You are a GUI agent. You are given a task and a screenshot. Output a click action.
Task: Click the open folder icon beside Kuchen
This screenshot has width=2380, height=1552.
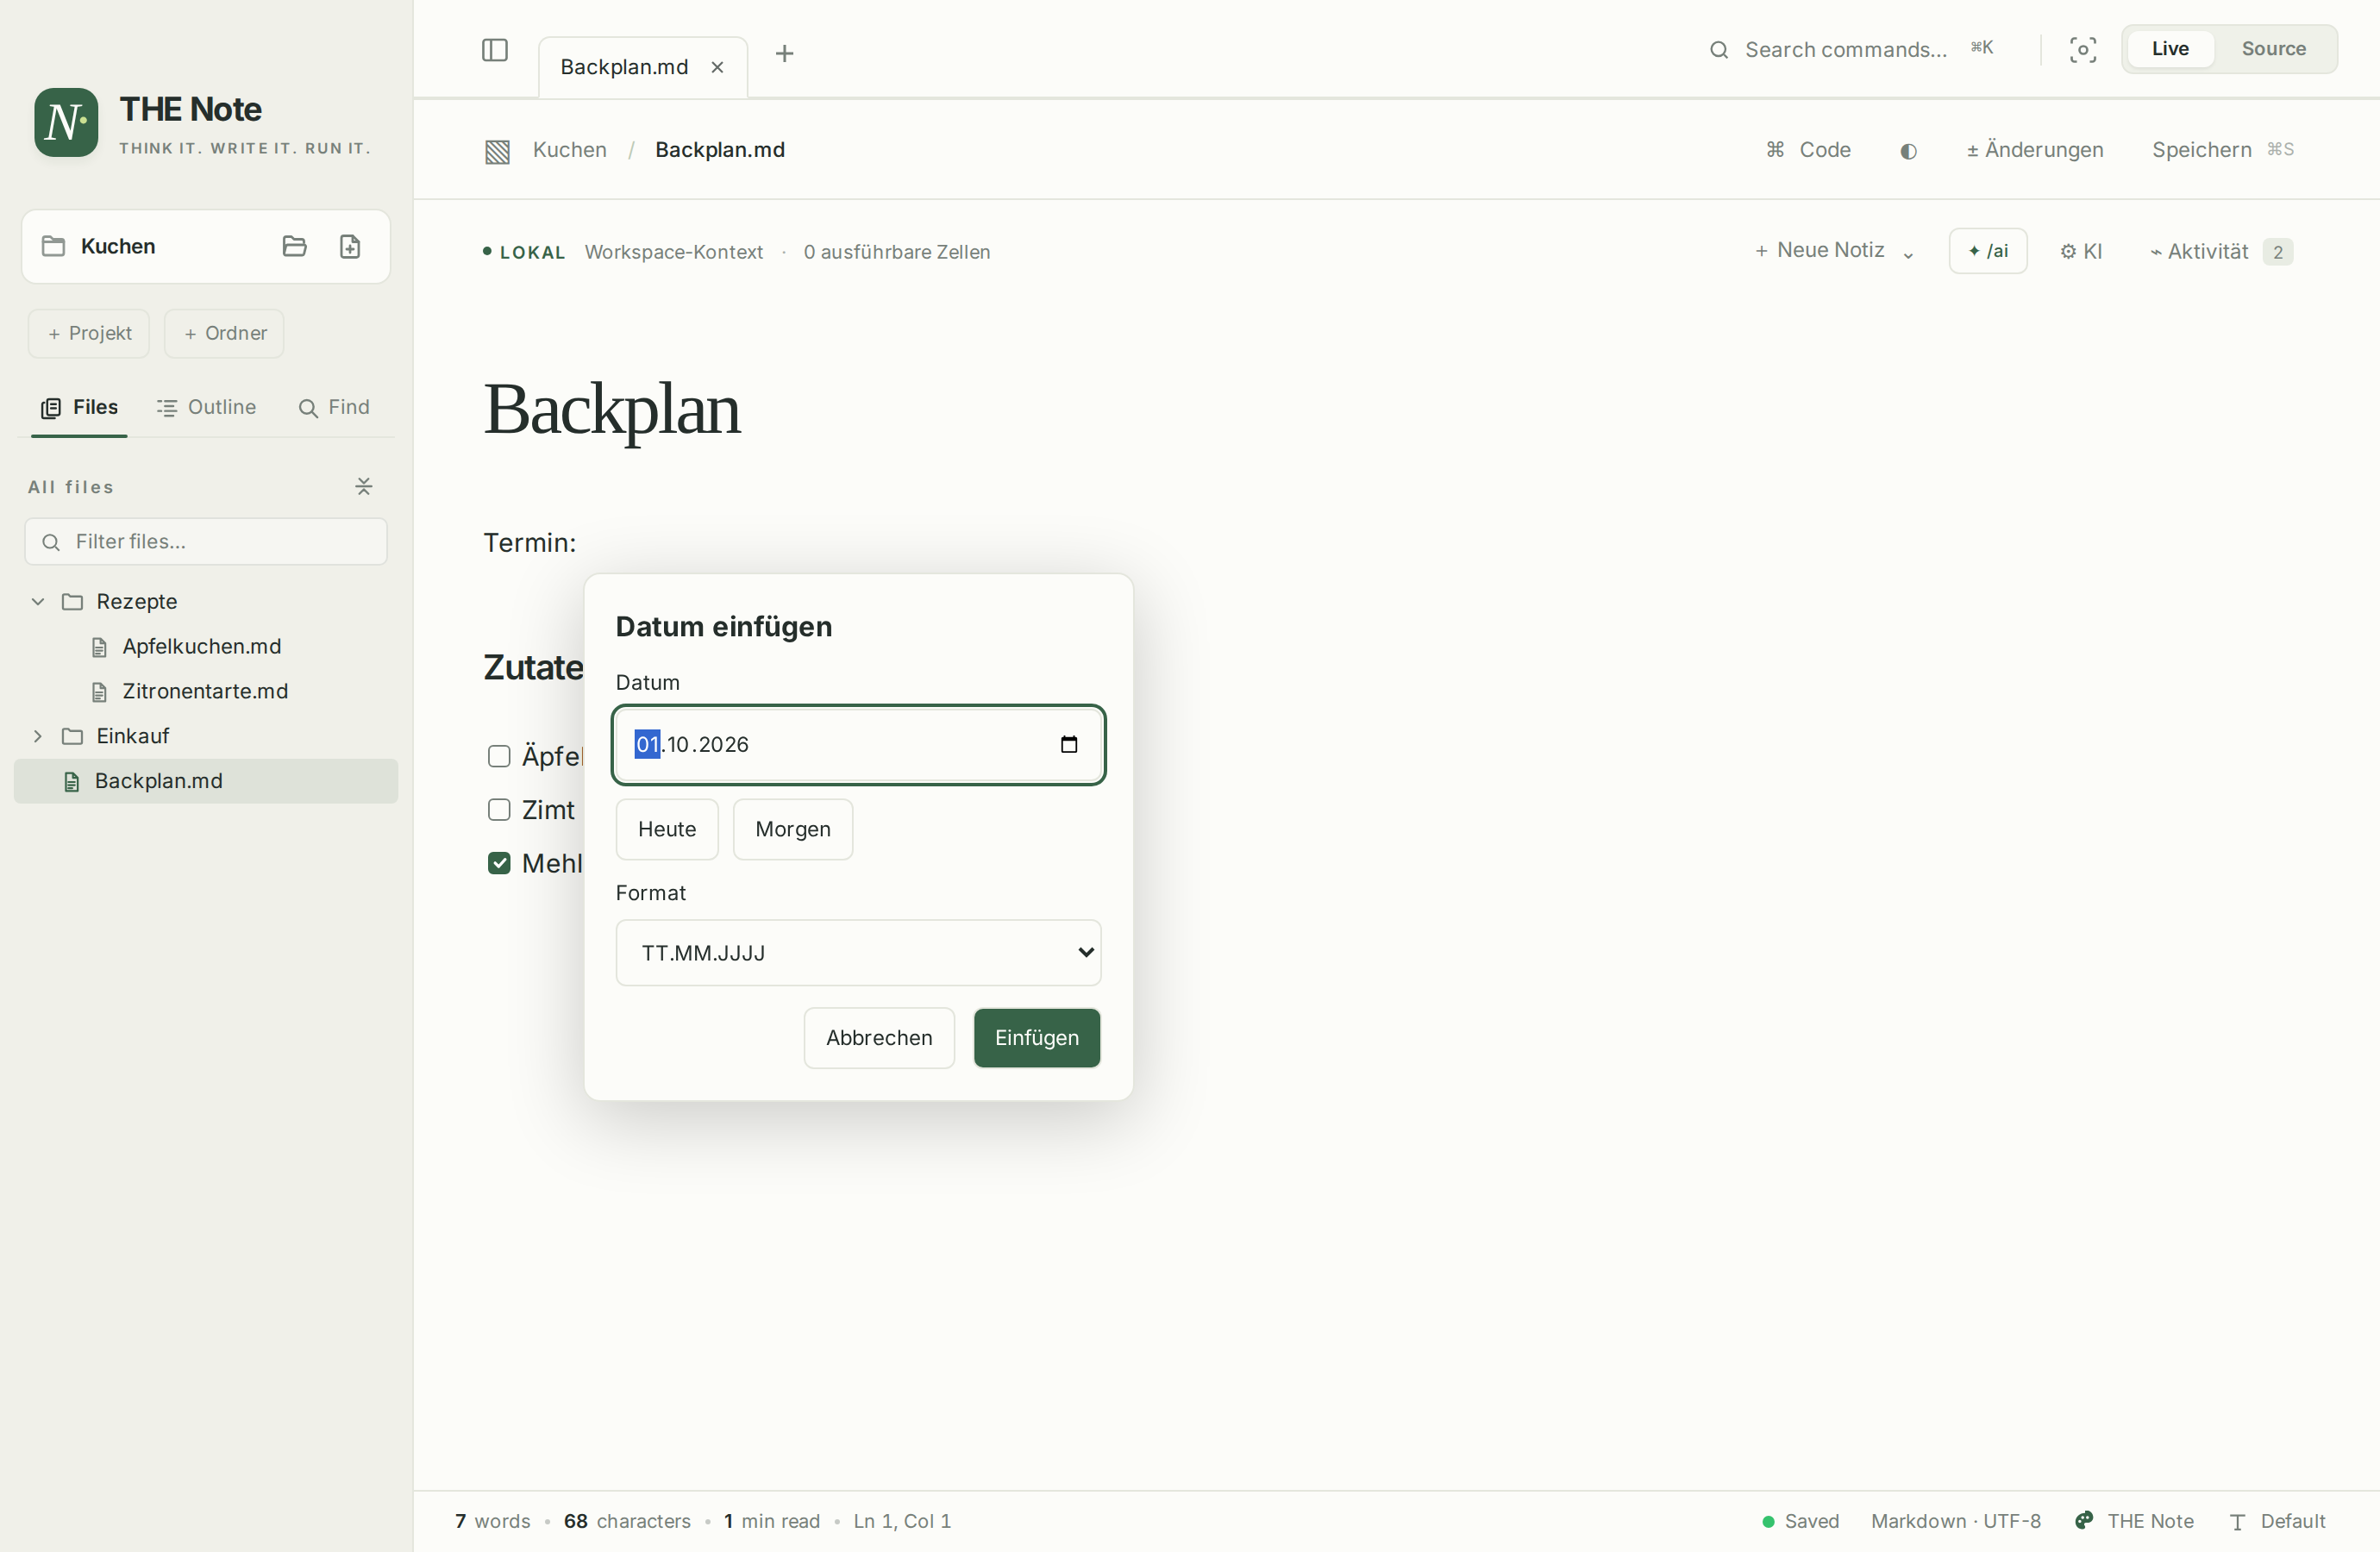click(294, 246)
